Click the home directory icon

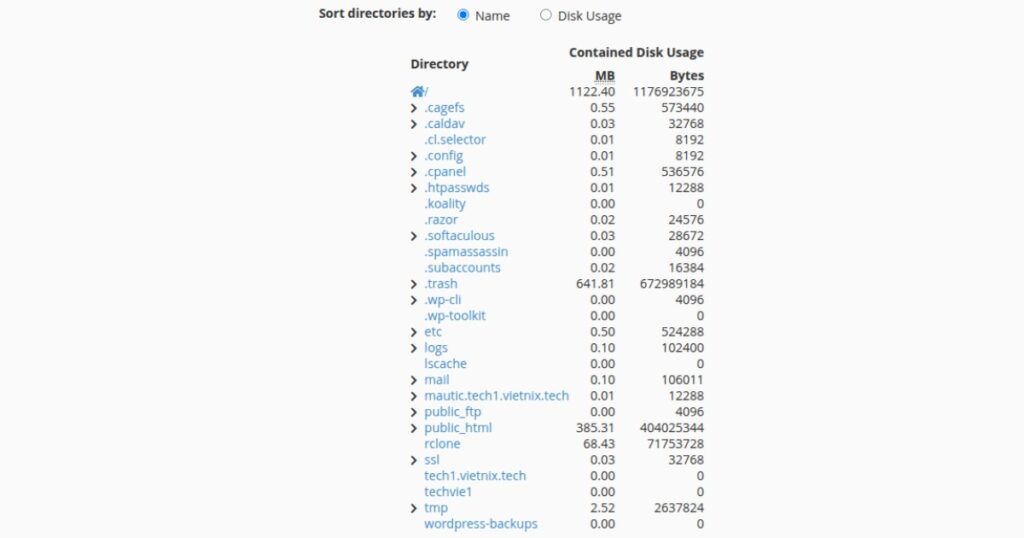click(x=417, y=92)
